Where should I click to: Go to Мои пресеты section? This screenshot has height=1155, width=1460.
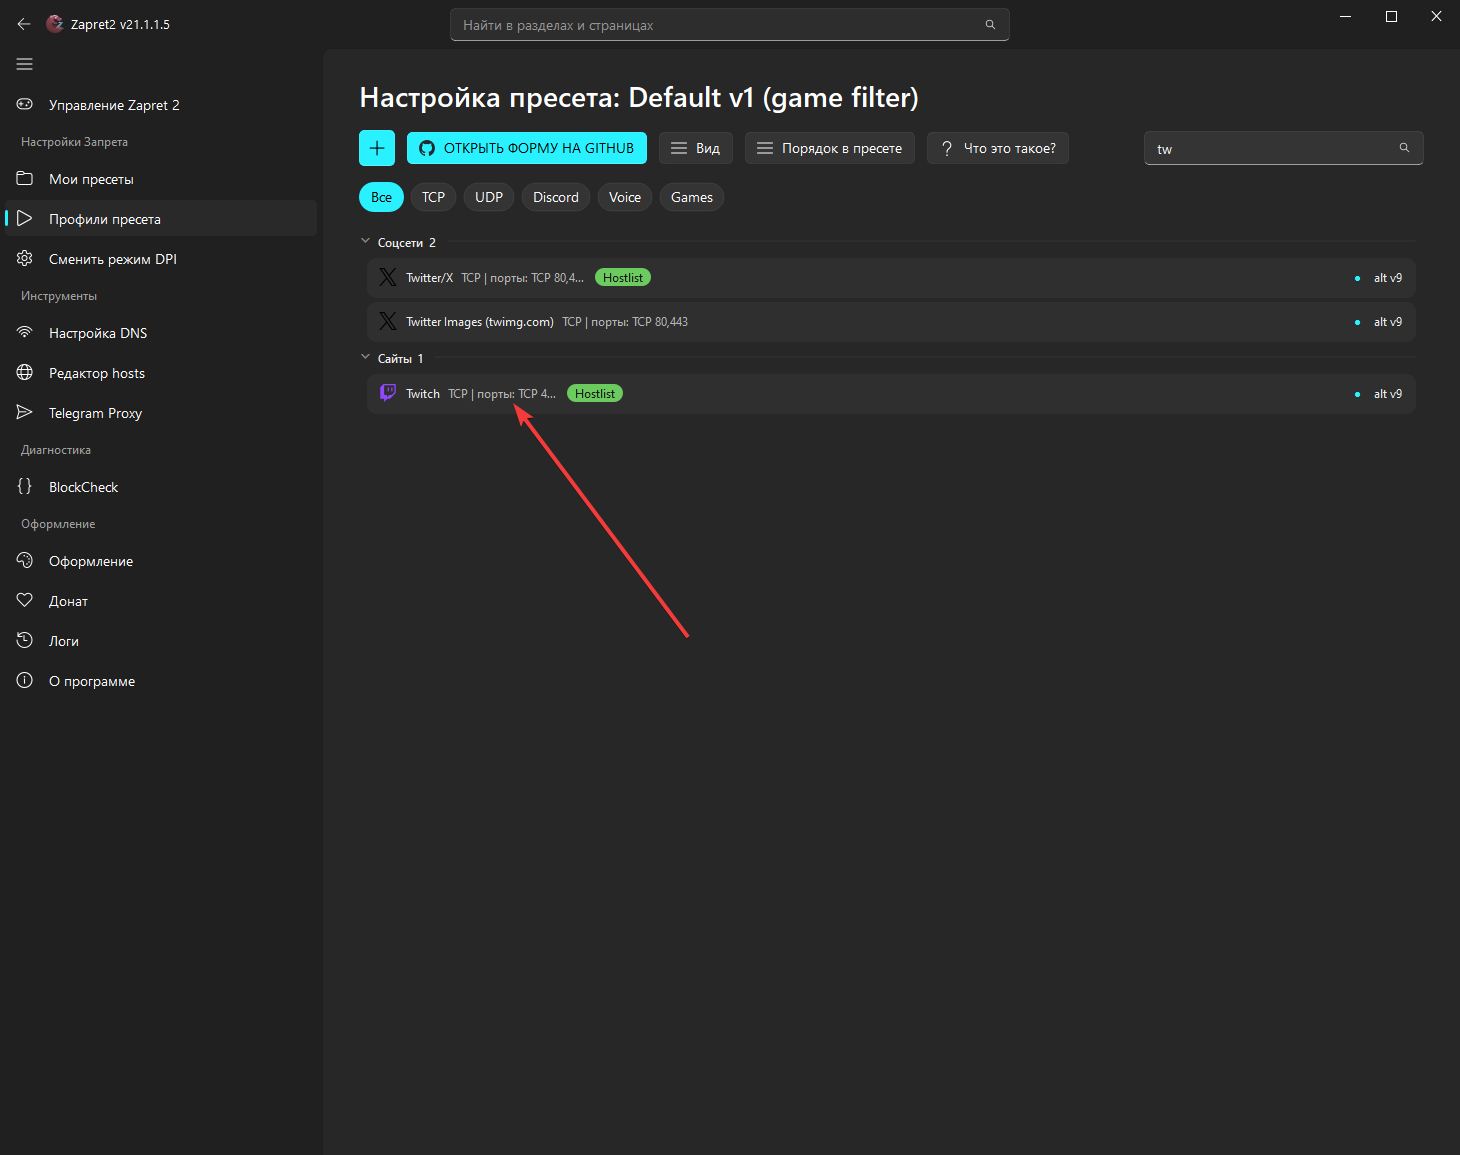pyautogui.click(x=161, y=179)
